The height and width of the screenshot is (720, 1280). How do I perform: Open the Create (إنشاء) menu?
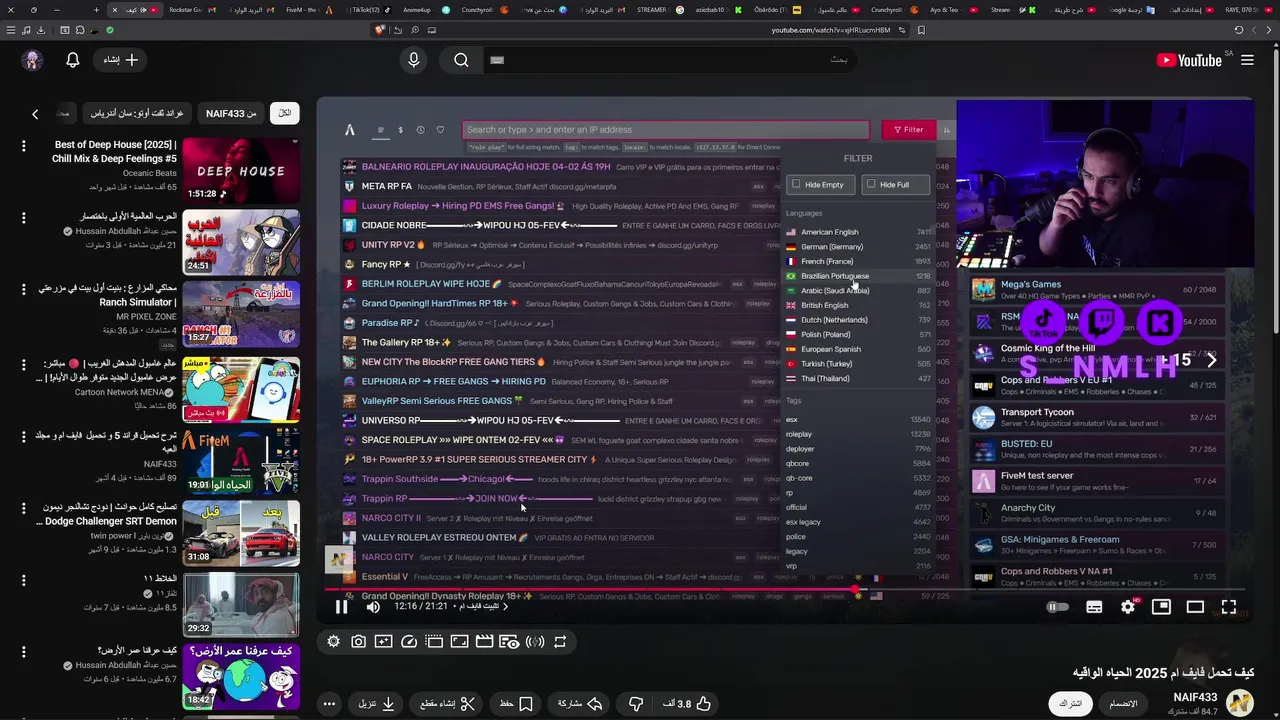121,60
